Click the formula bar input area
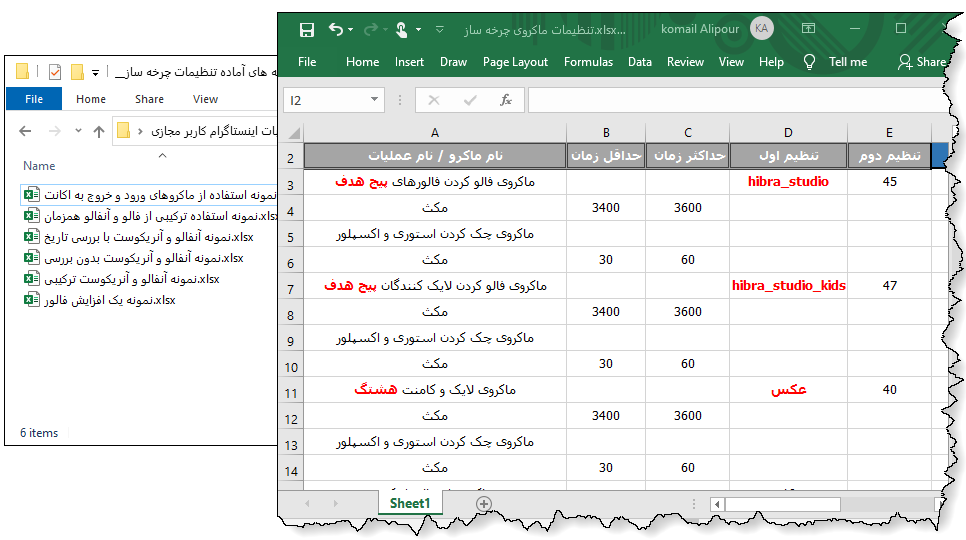This screenshot has height=540, width=966. coord(736,100)
